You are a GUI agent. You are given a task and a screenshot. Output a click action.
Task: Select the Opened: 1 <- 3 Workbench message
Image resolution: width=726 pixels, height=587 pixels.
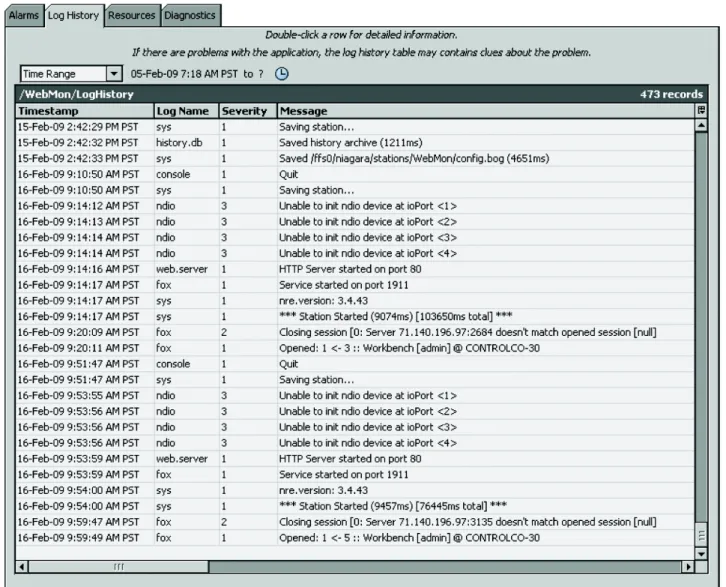409,348
